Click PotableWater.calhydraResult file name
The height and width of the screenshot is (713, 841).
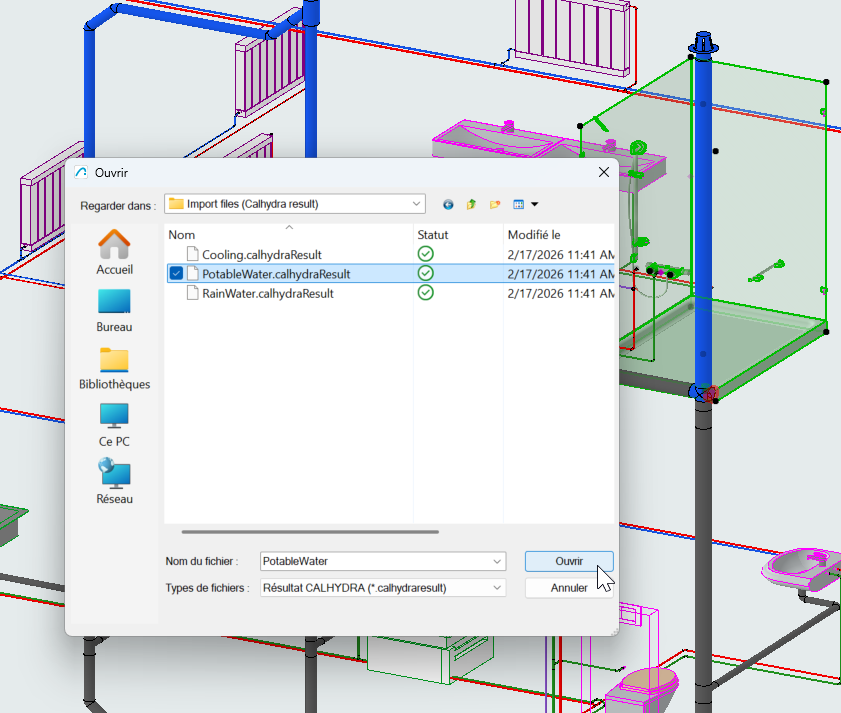tap(276, 274)
